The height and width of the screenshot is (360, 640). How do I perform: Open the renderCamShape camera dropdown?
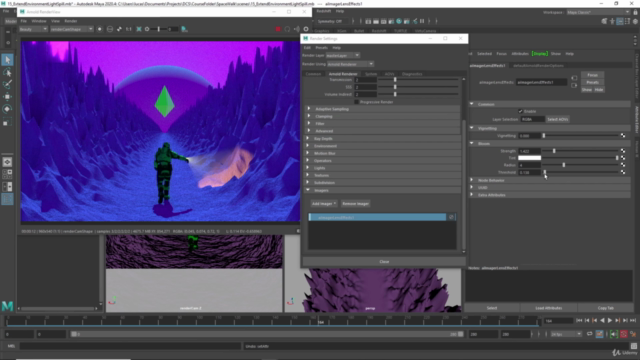(71, 29)
